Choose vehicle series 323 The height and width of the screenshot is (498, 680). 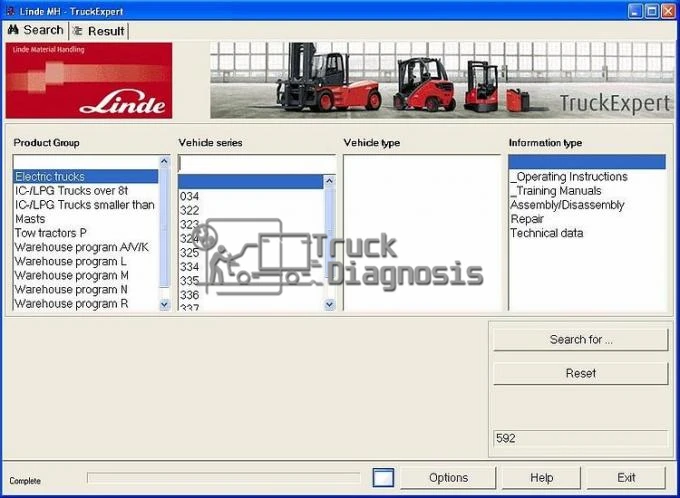[251, 224]
